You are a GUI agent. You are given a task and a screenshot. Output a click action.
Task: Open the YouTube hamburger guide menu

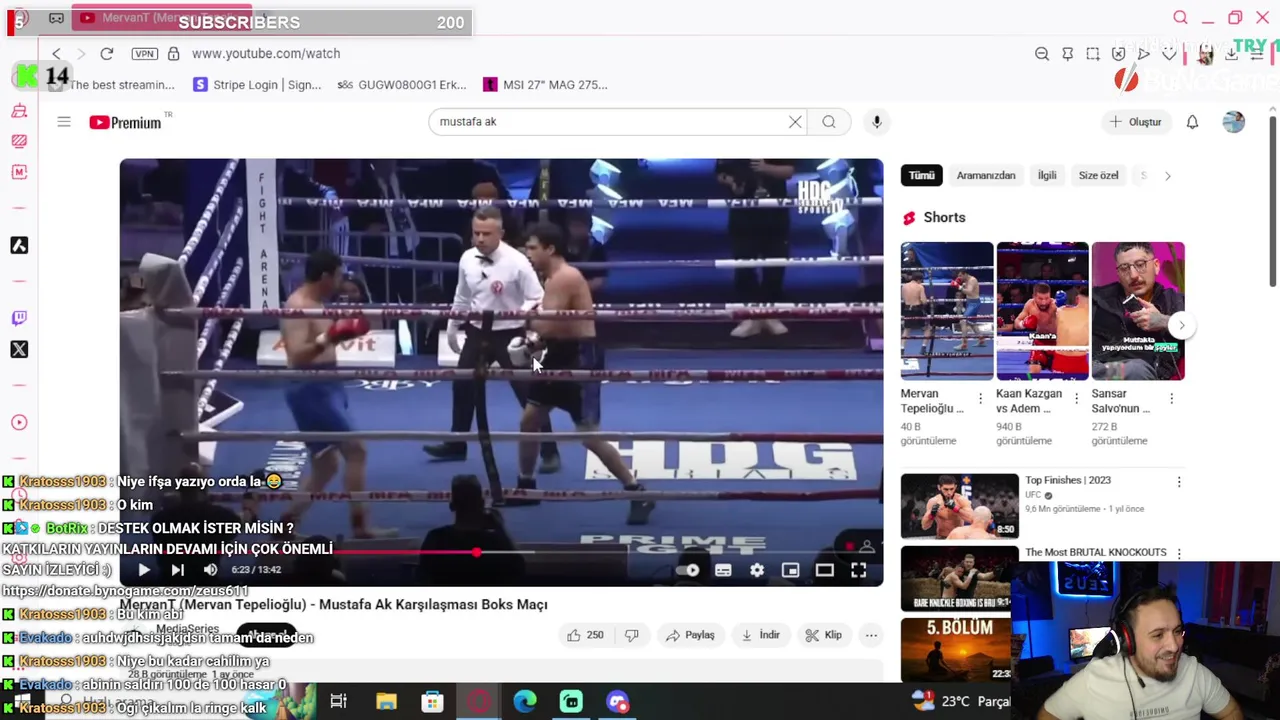pos(64,122)
